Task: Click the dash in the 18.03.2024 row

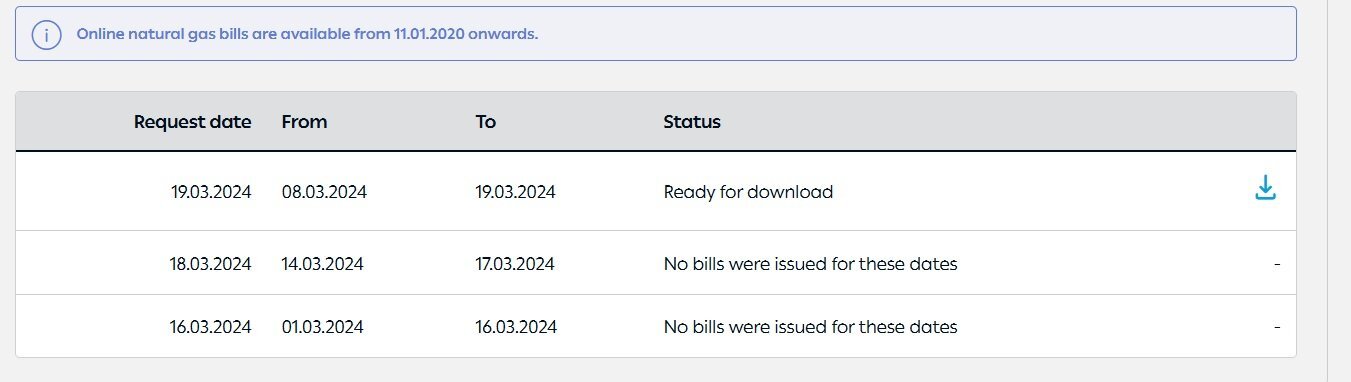Action: (x=1278, y=264)
